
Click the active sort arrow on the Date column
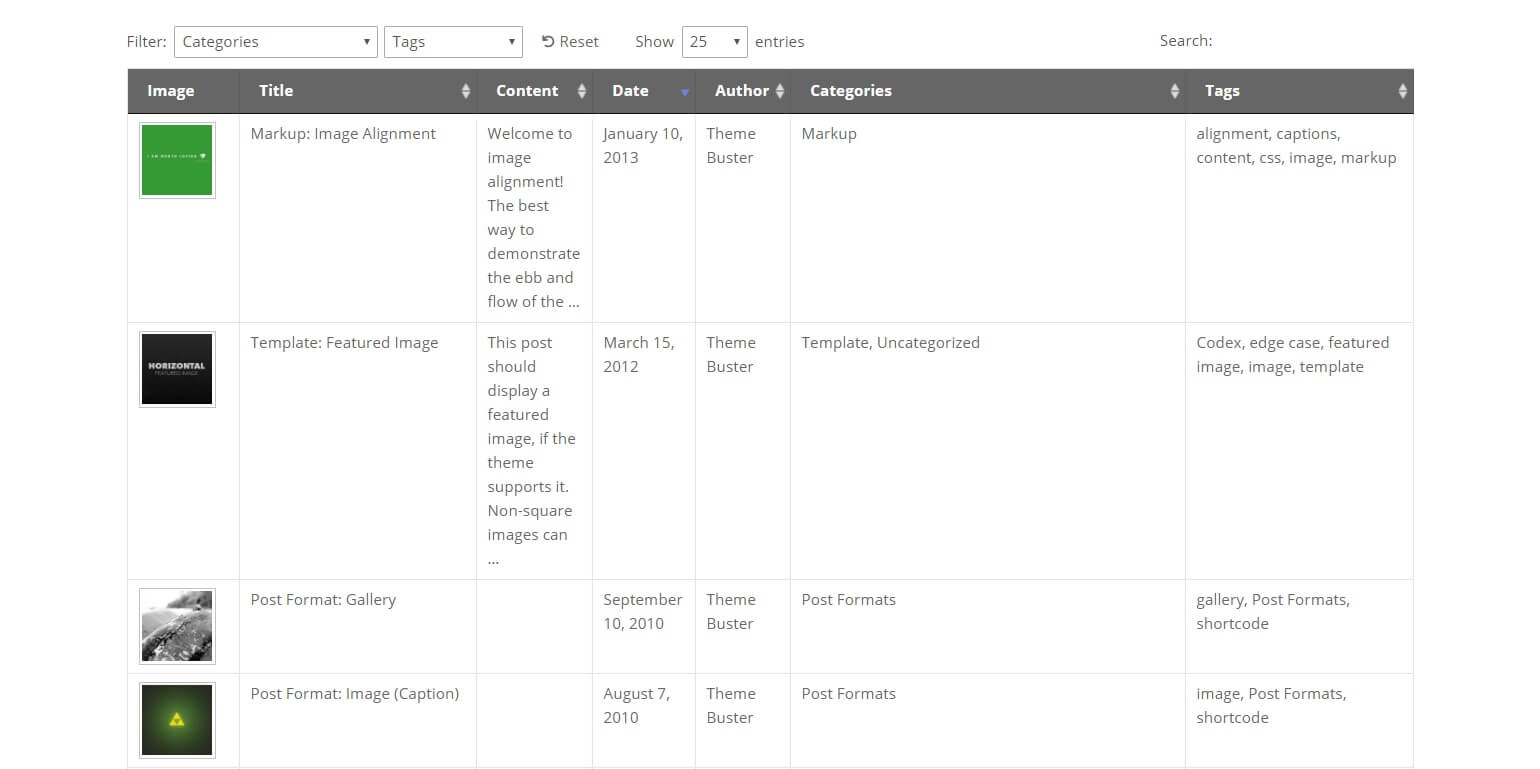[x=684, y=91]
